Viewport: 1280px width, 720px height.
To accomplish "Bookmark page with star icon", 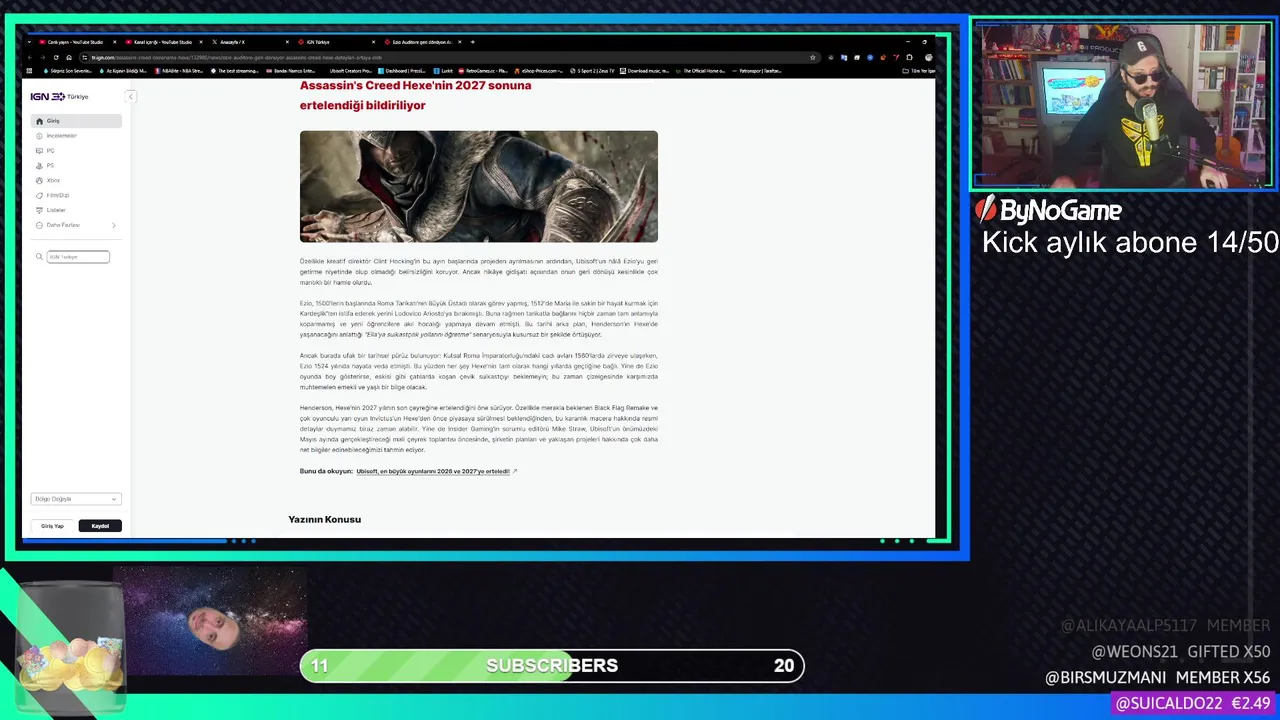I will point(813,57).
